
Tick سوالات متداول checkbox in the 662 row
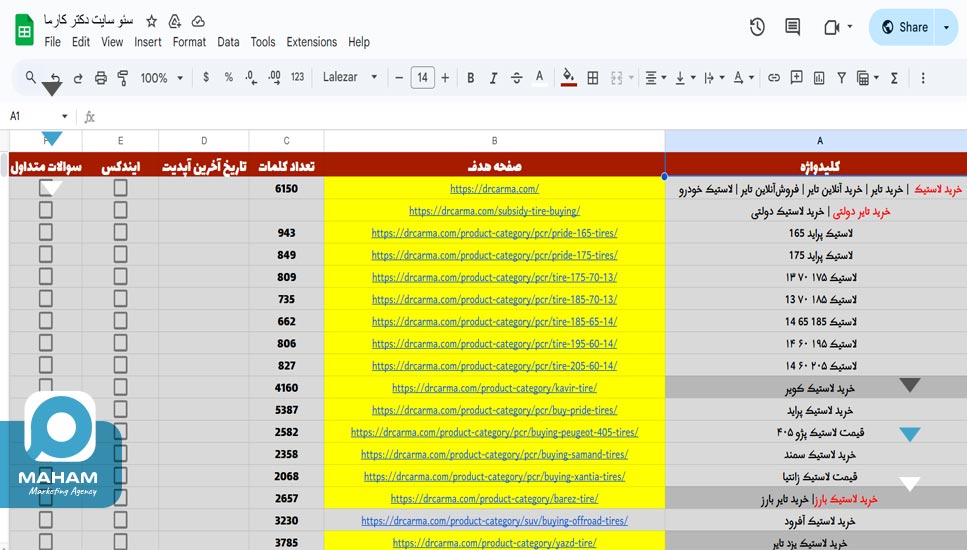coord(46,321)
